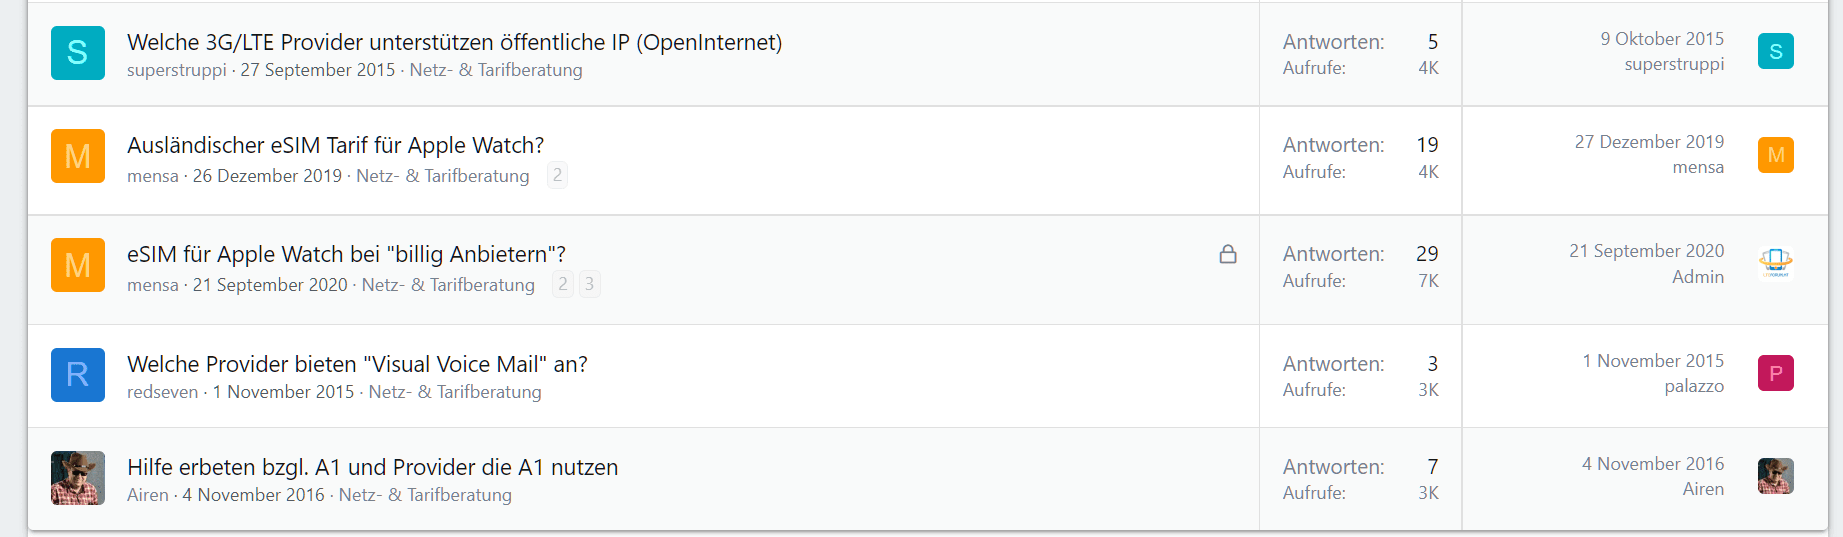Click the redseven author name link
Viewport: 1843px width, 537px height.
162,392
